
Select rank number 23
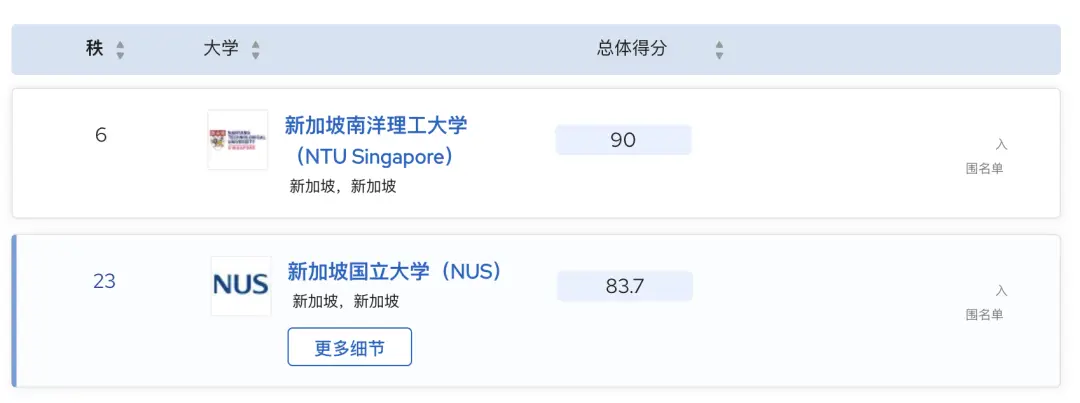tap(104, 281)
